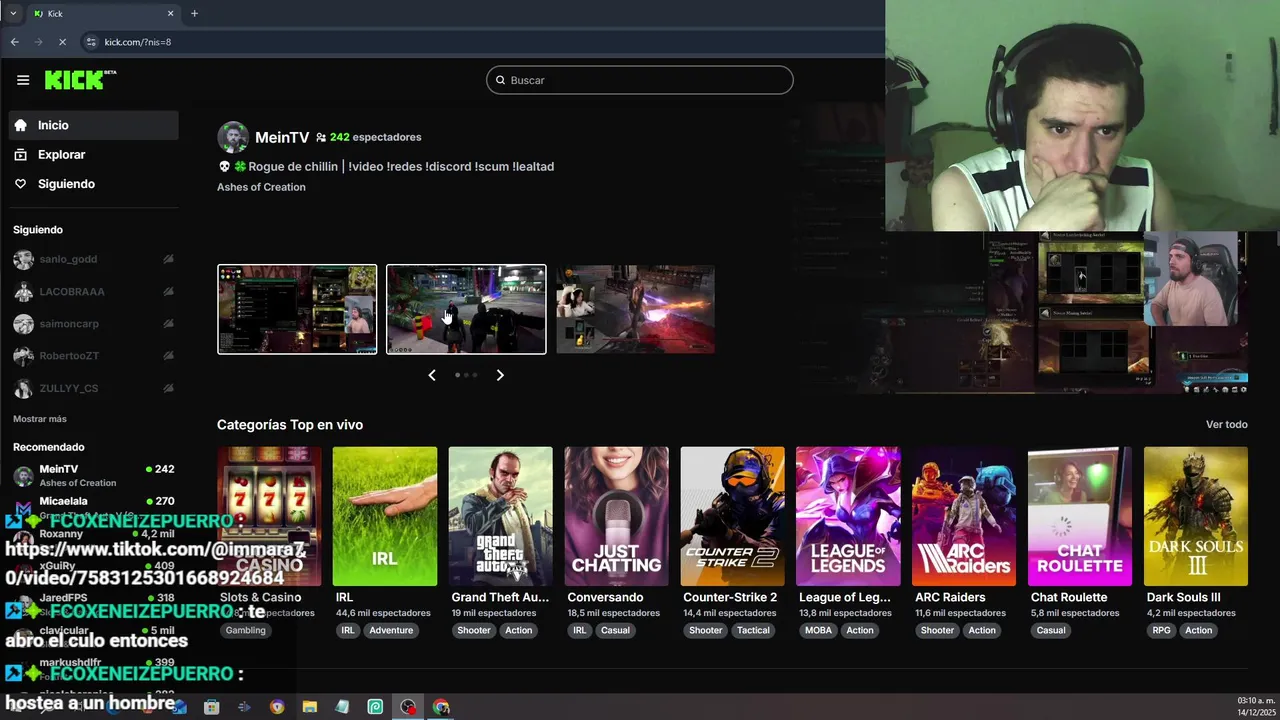Go to next carousel slide arrow

[500, 375]
